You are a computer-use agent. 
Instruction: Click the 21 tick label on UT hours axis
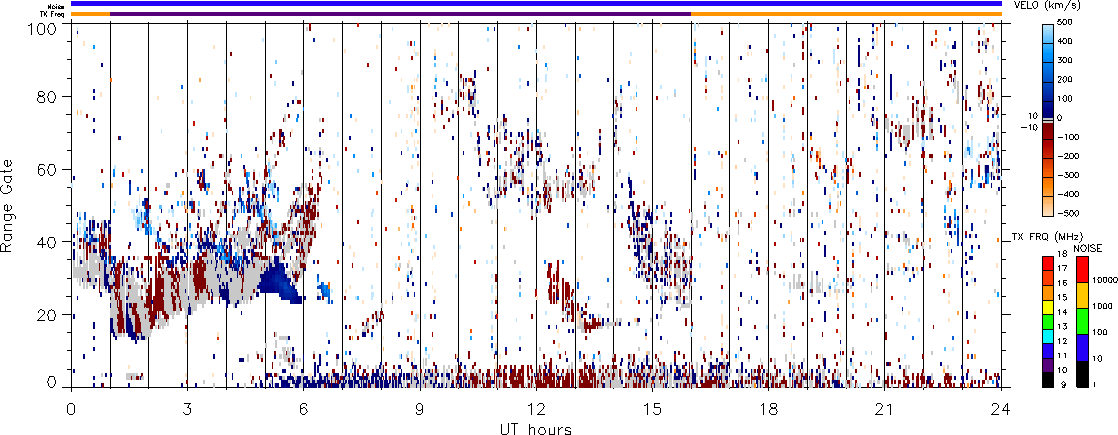click(885, 409)
